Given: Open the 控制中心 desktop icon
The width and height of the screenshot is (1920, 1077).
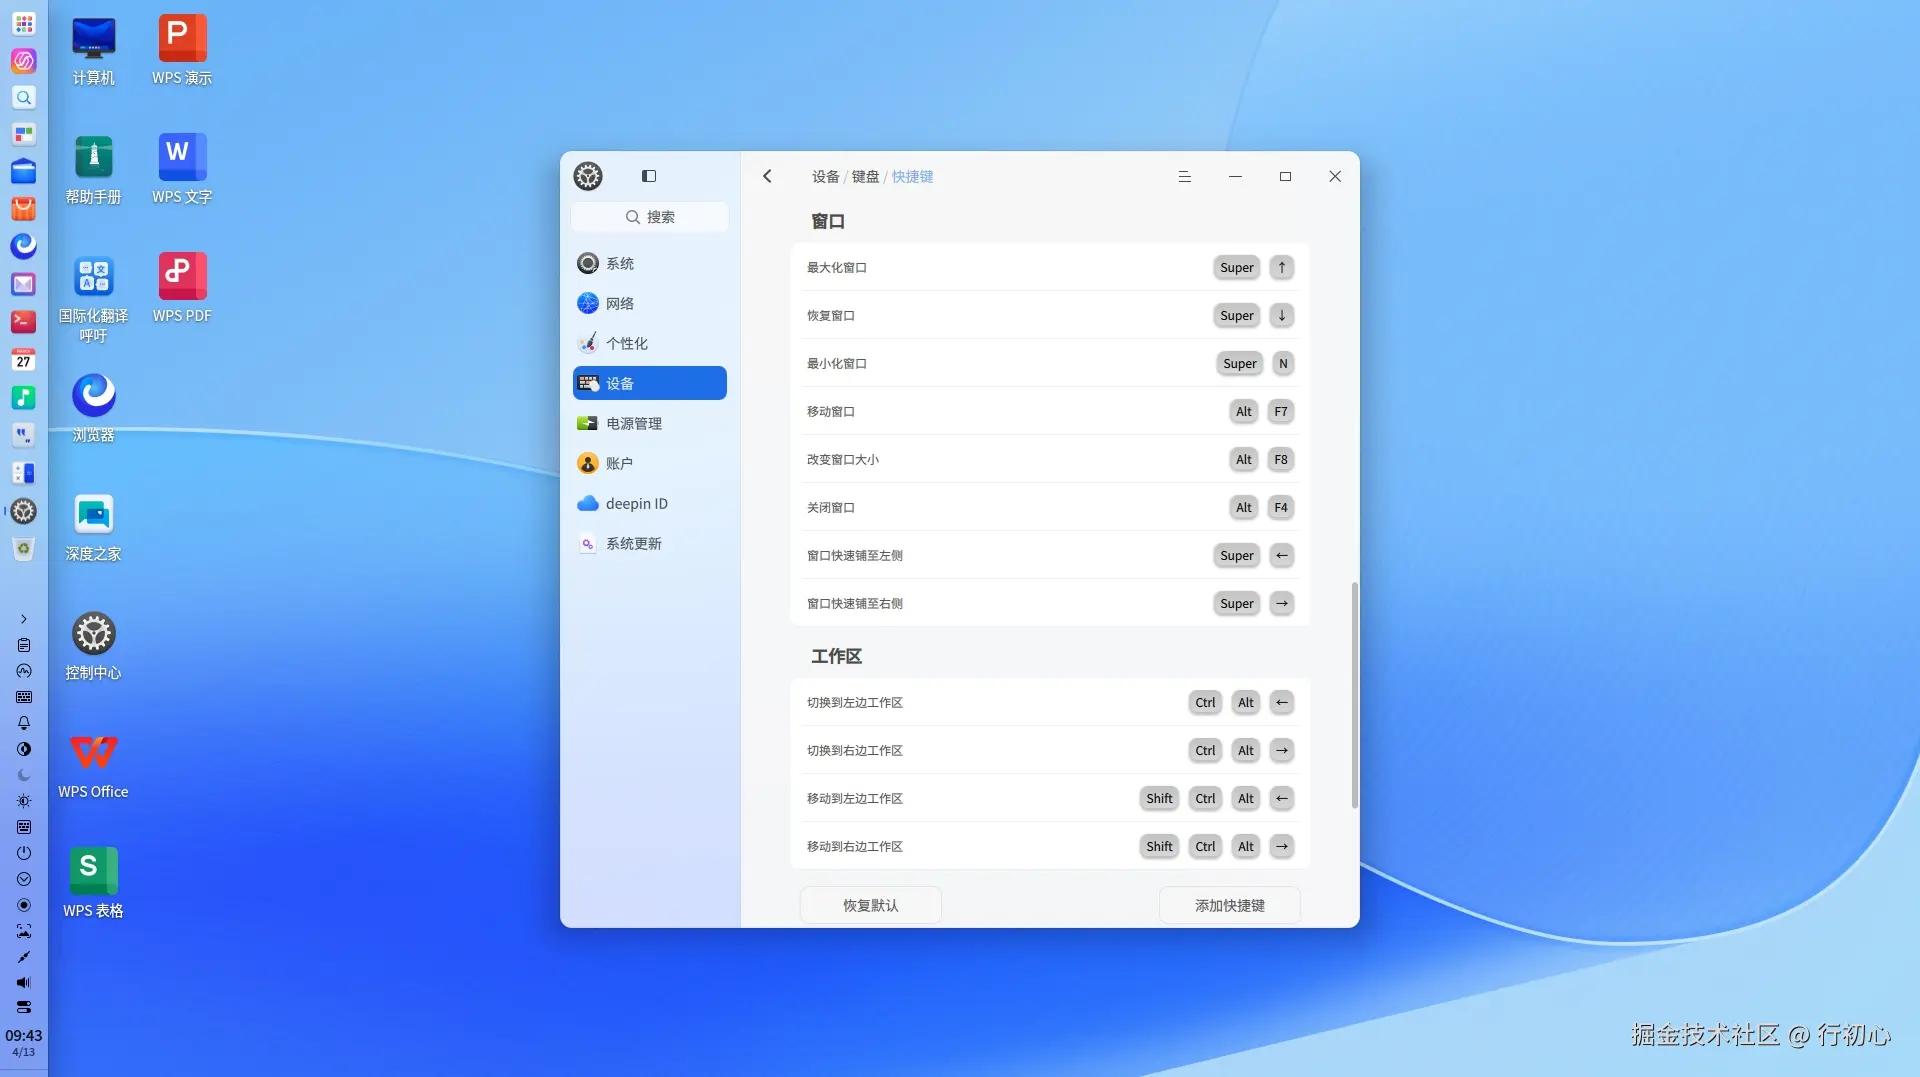Looking at the screenshot, I should tap(93, 646).
